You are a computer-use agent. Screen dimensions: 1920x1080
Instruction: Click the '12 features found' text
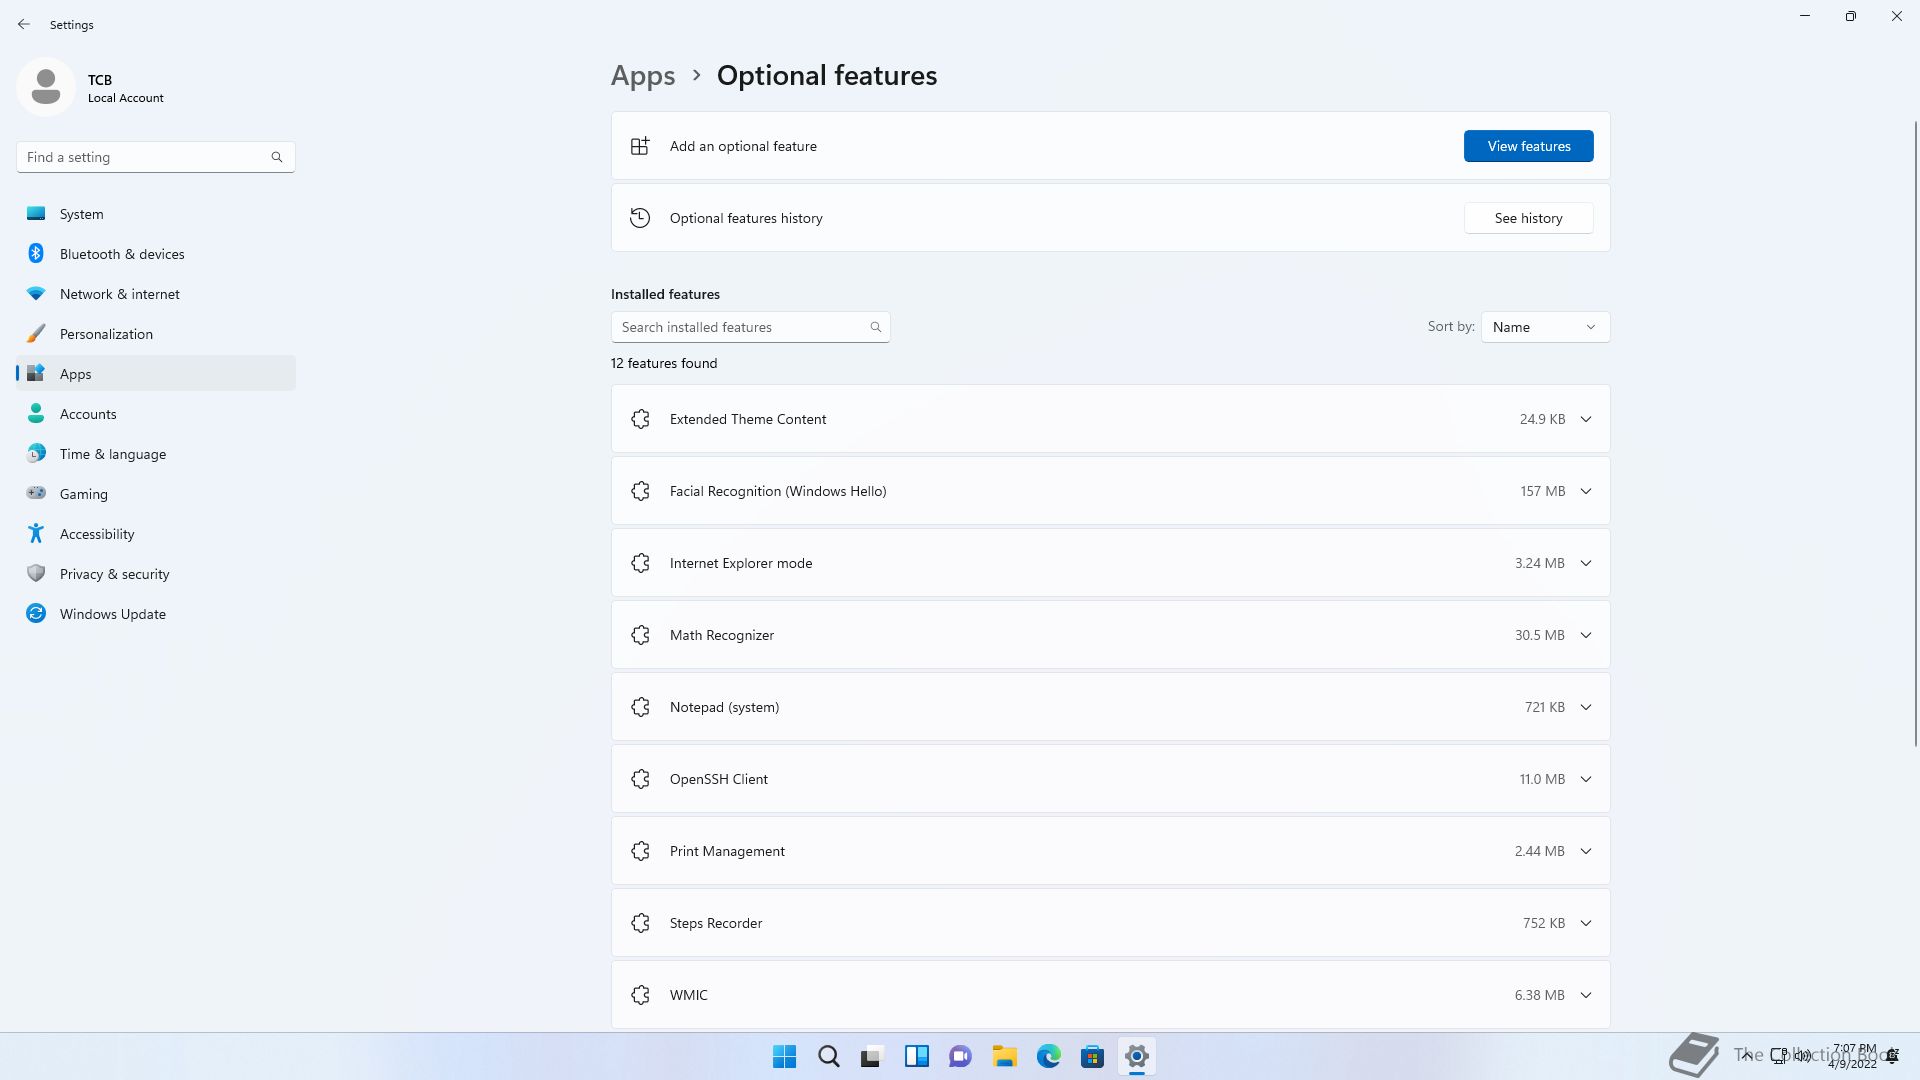coord(664,363)
